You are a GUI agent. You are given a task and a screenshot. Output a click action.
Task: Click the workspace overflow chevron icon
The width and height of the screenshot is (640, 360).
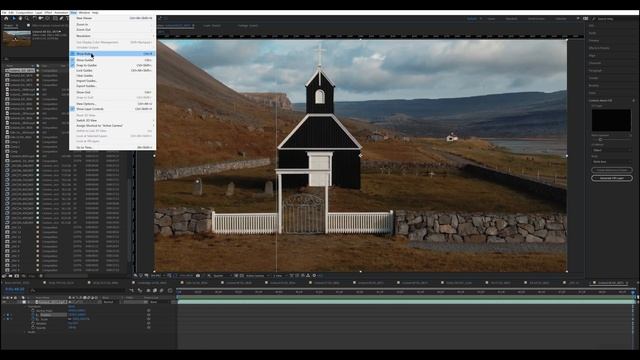(x=578, y=18)
